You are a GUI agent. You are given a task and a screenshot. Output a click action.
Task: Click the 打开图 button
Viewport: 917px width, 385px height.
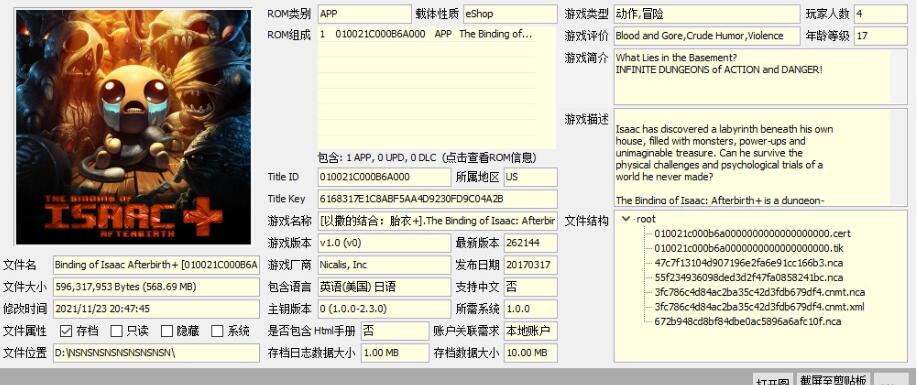773,379
